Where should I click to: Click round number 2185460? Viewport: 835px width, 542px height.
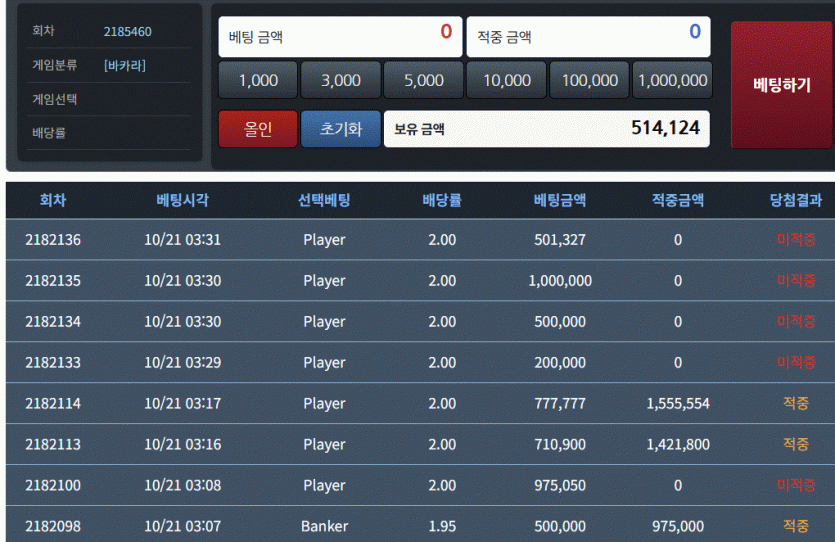coord(127,32)
